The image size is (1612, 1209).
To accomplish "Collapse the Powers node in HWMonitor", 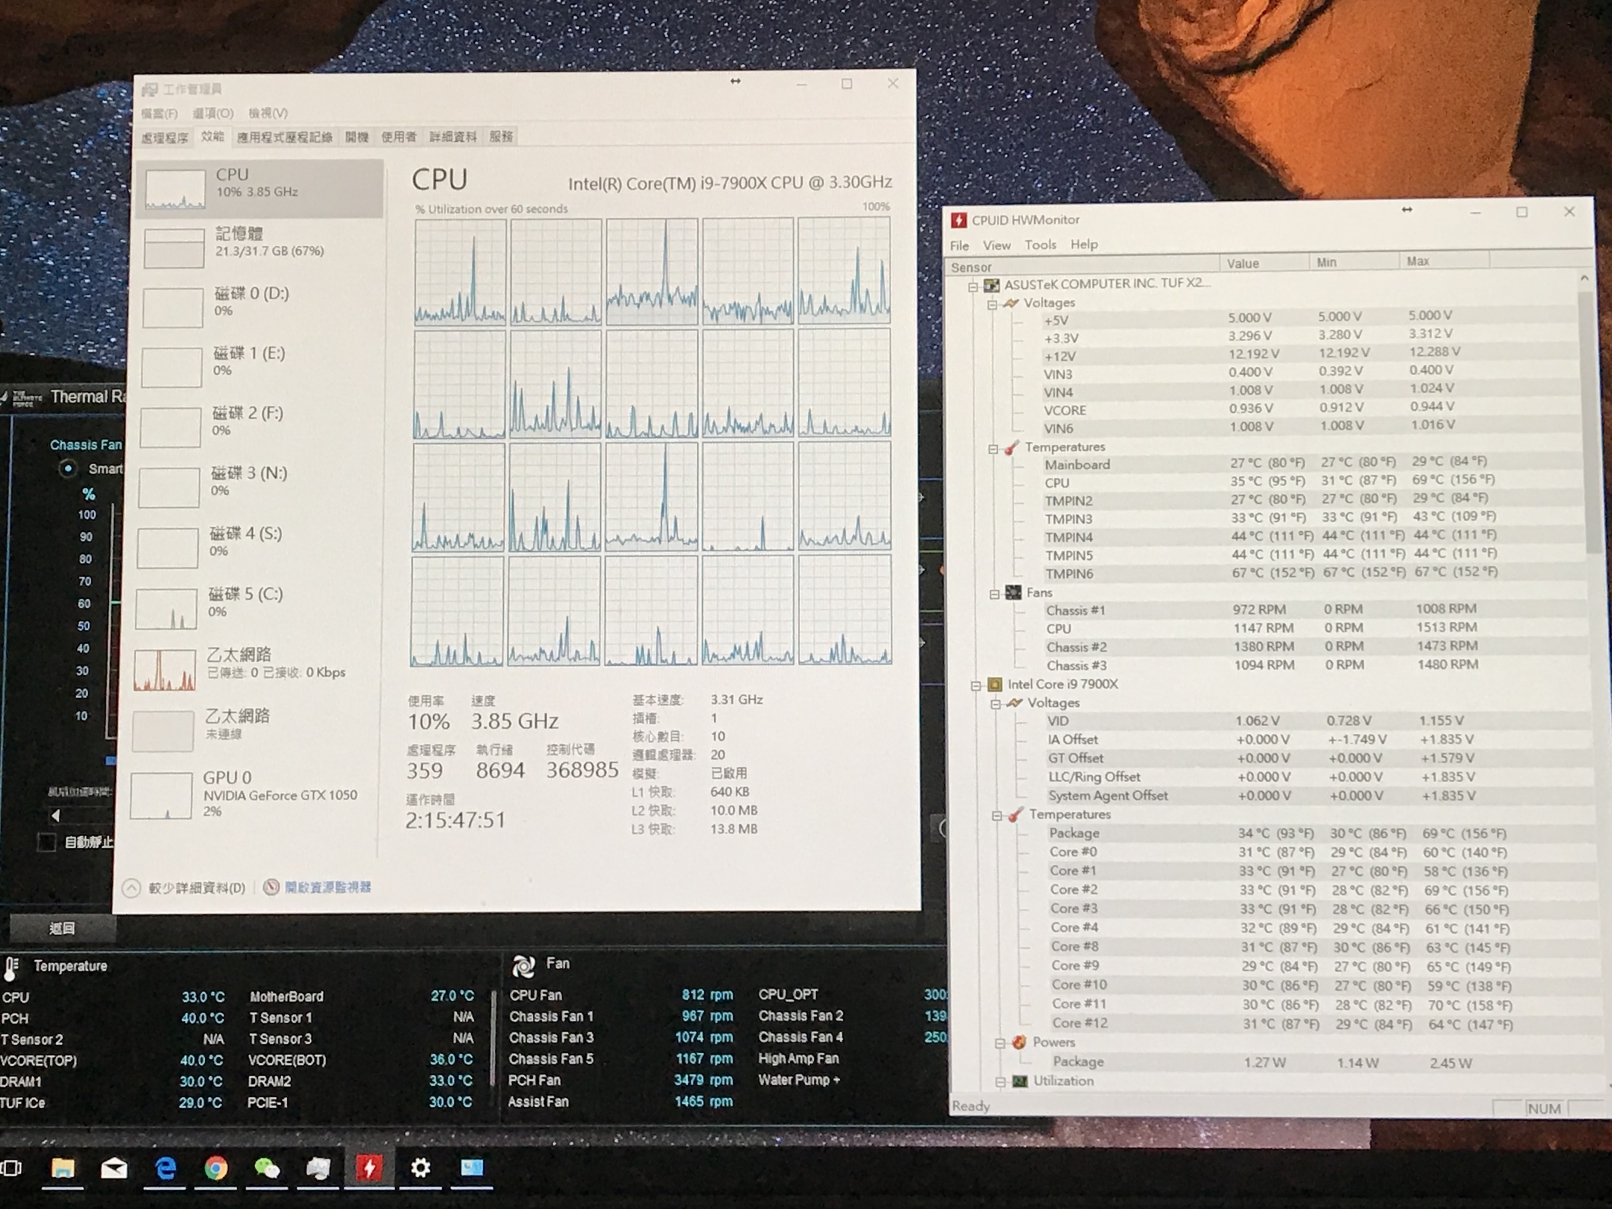I will (999, 1043).
